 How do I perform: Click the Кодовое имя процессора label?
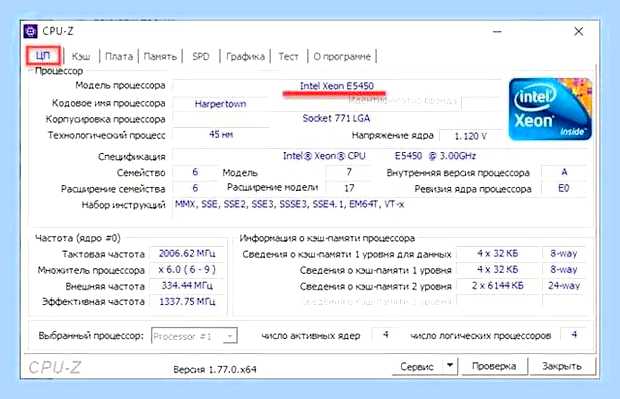pos(109,103)
